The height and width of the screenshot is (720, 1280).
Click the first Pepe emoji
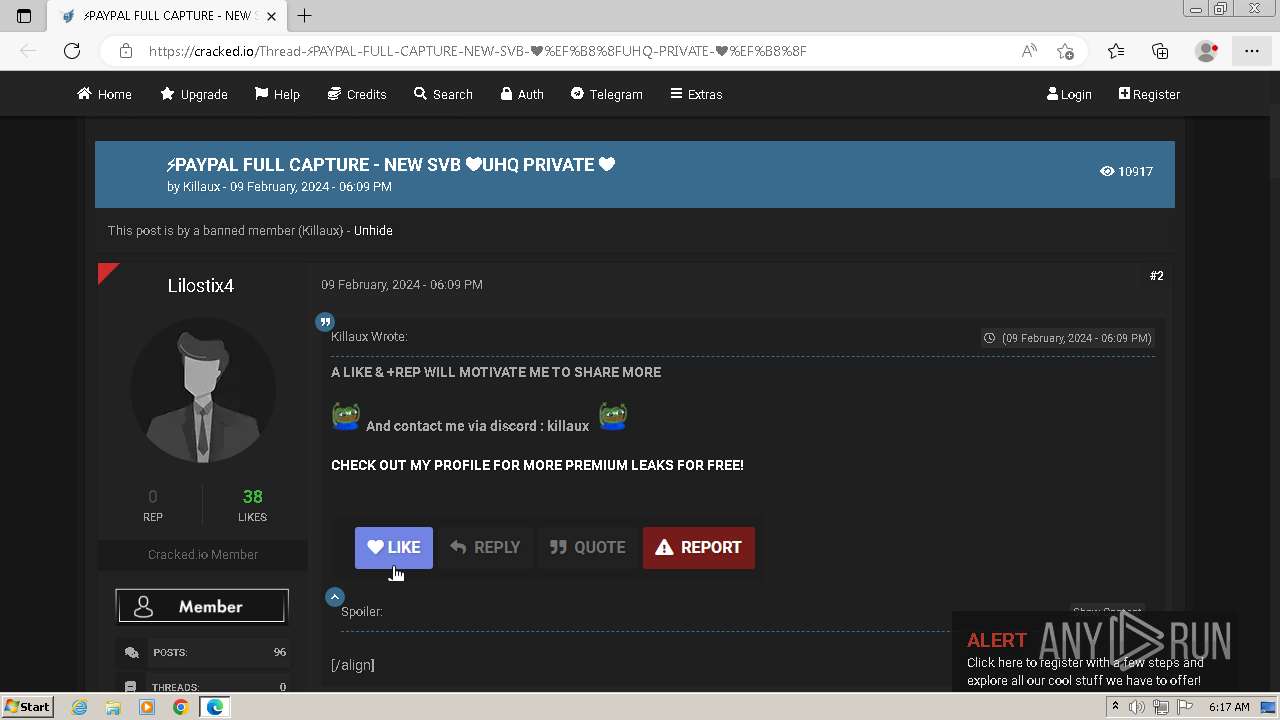346,416
